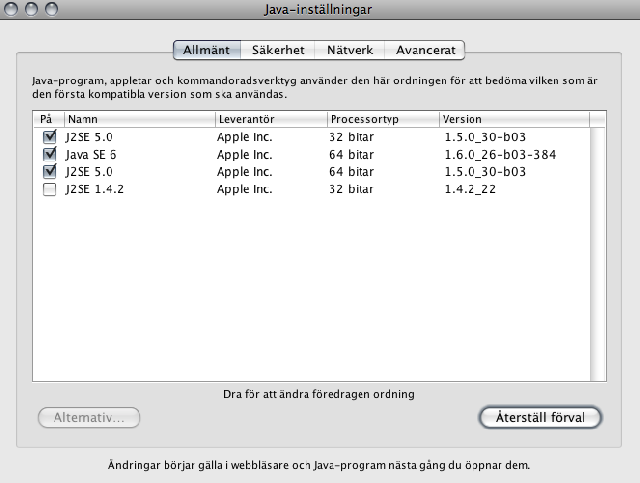Sort by the På column header
The height and width of the screenshot is (483, 640).
coord(48,119)
